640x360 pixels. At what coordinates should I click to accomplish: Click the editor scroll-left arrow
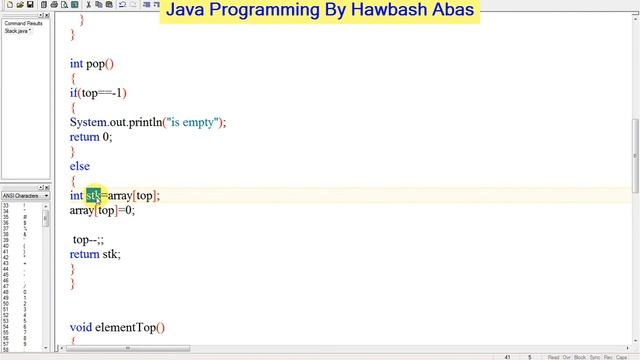[x=62, y=348]
